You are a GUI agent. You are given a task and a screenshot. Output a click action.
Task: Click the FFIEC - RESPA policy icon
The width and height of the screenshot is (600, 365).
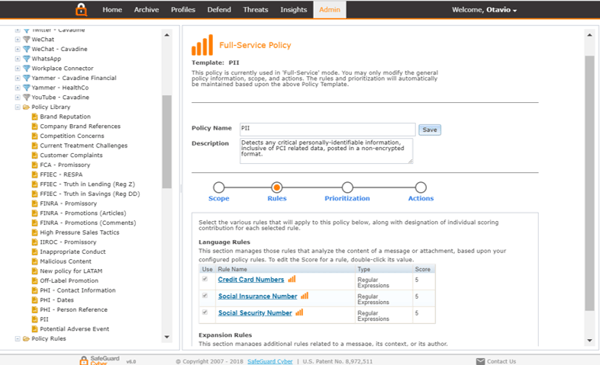pos(35,174)
